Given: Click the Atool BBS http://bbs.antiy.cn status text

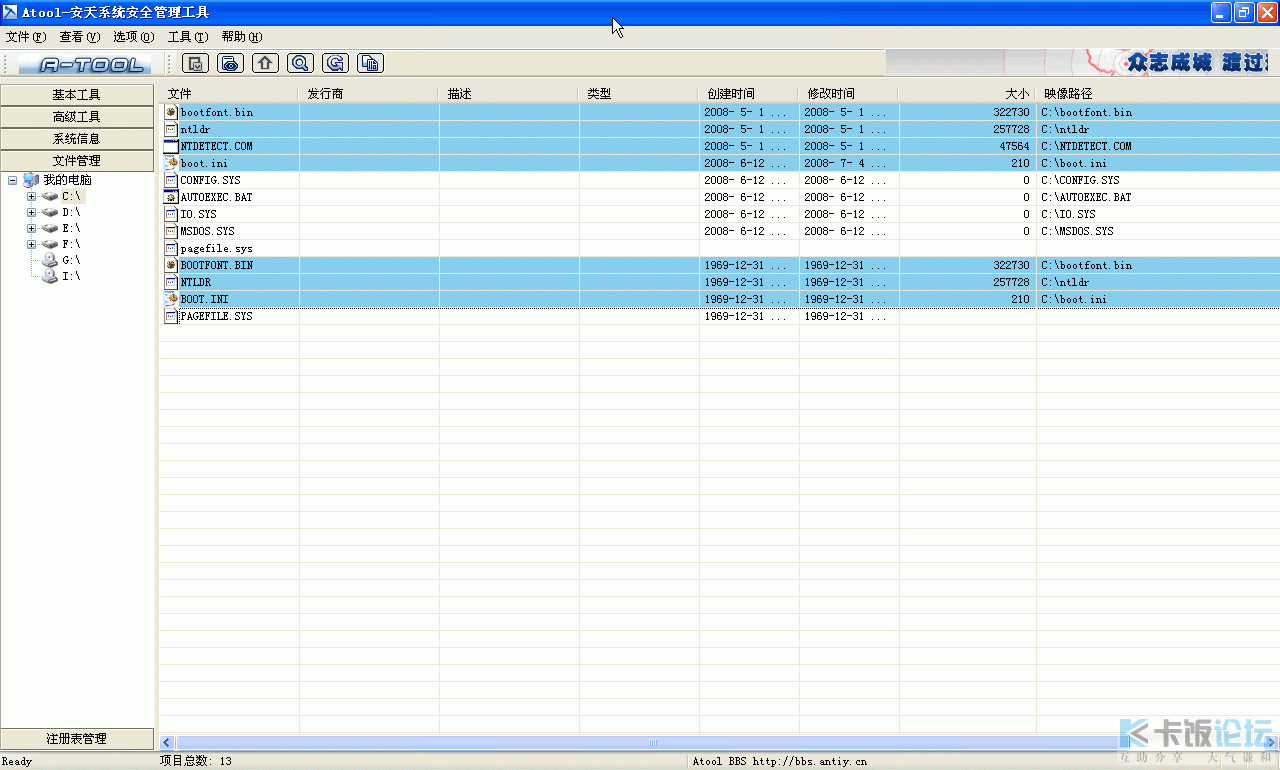Looking at the screenshot, I should click(780, 761).
